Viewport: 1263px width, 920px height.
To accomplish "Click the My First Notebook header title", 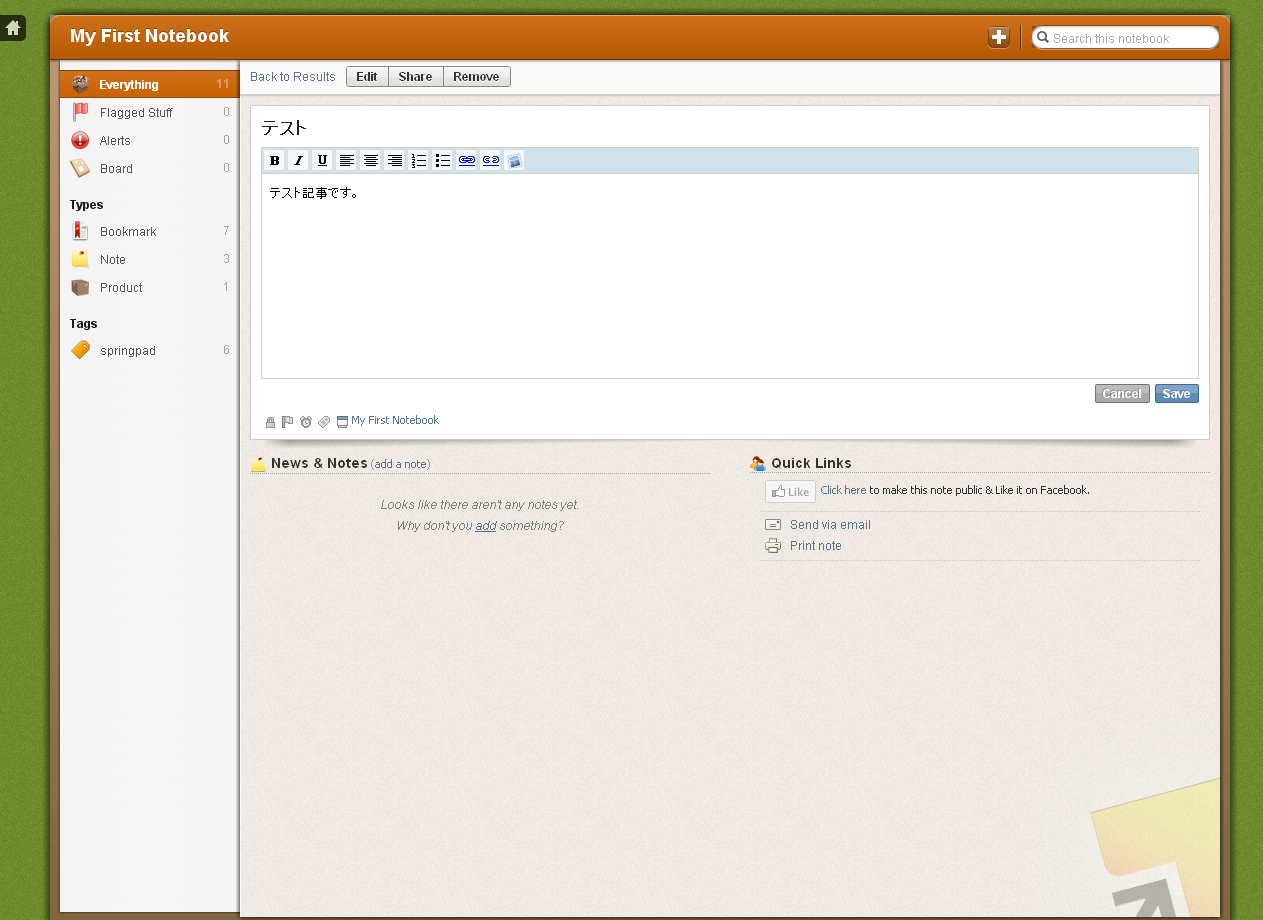I will pos(150,36).
